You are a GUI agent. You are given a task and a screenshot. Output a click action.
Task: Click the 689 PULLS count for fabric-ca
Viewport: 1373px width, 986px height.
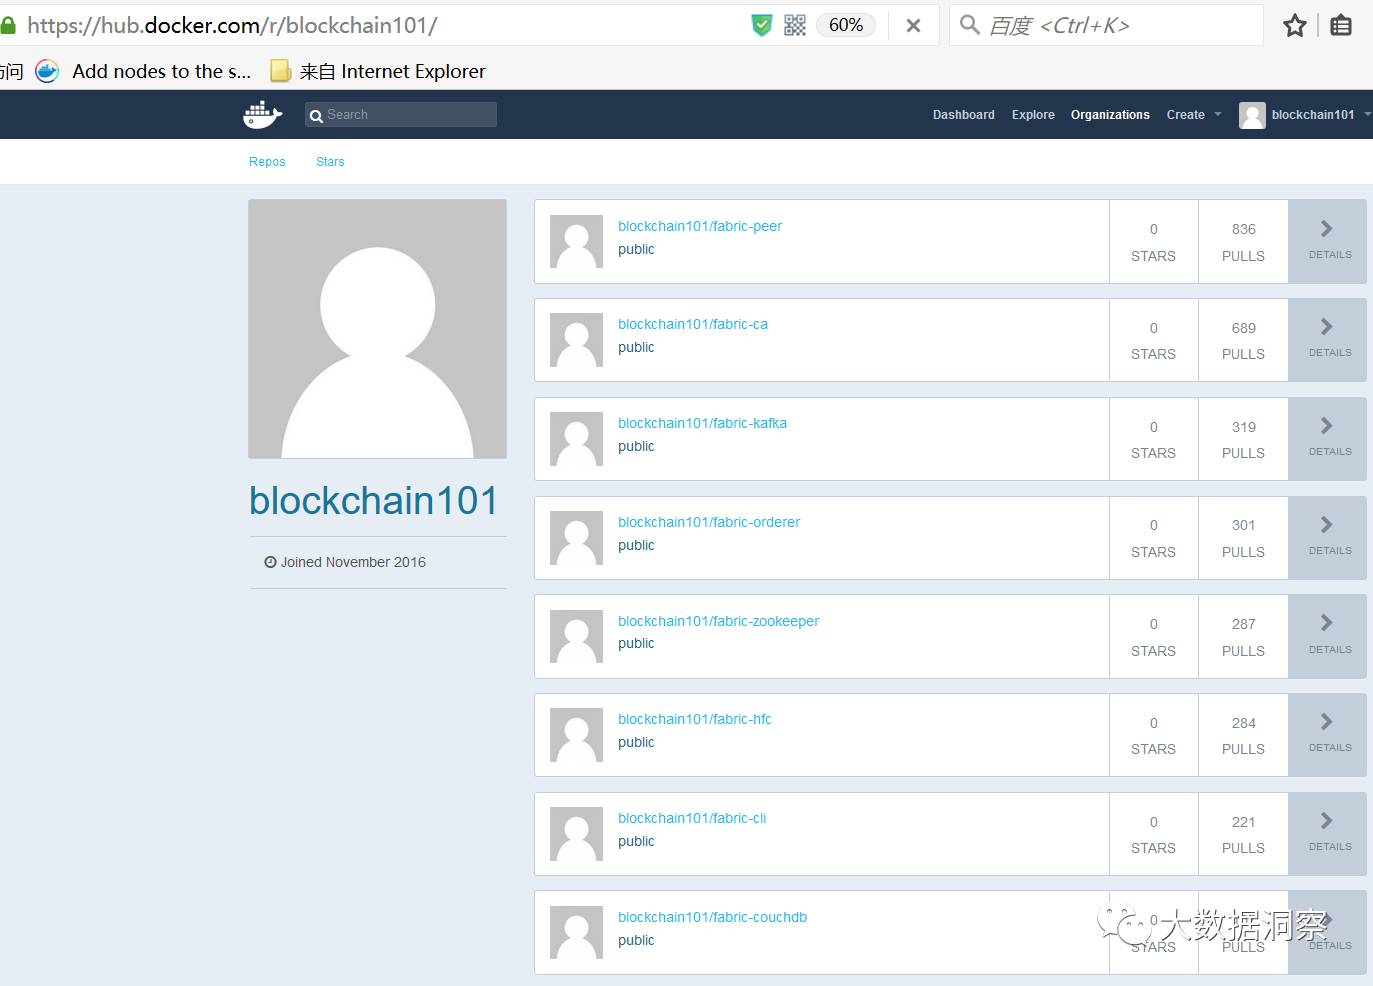pos(1243,341)
